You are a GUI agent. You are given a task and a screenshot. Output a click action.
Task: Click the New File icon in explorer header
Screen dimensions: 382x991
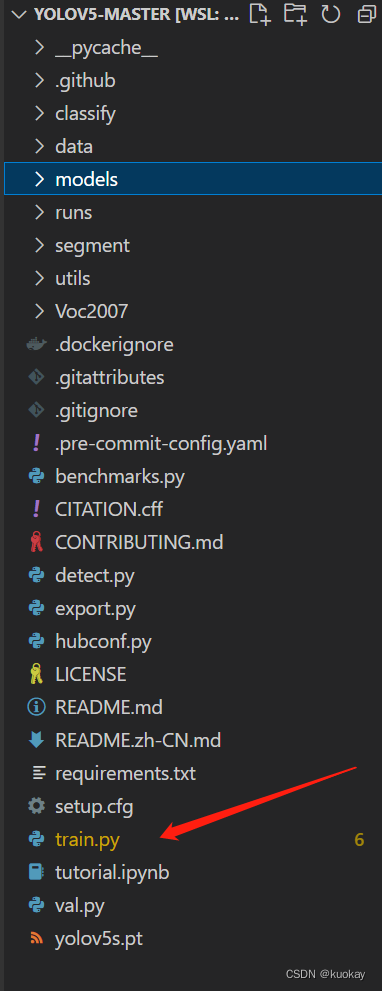(260, 14)
